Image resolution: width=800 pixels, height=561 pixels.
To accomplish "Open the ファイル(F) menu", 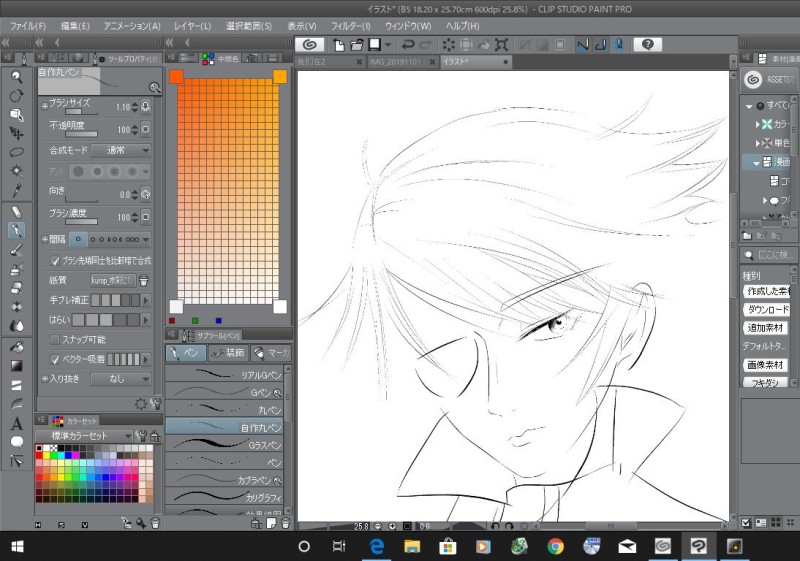I will coord(28,26).
